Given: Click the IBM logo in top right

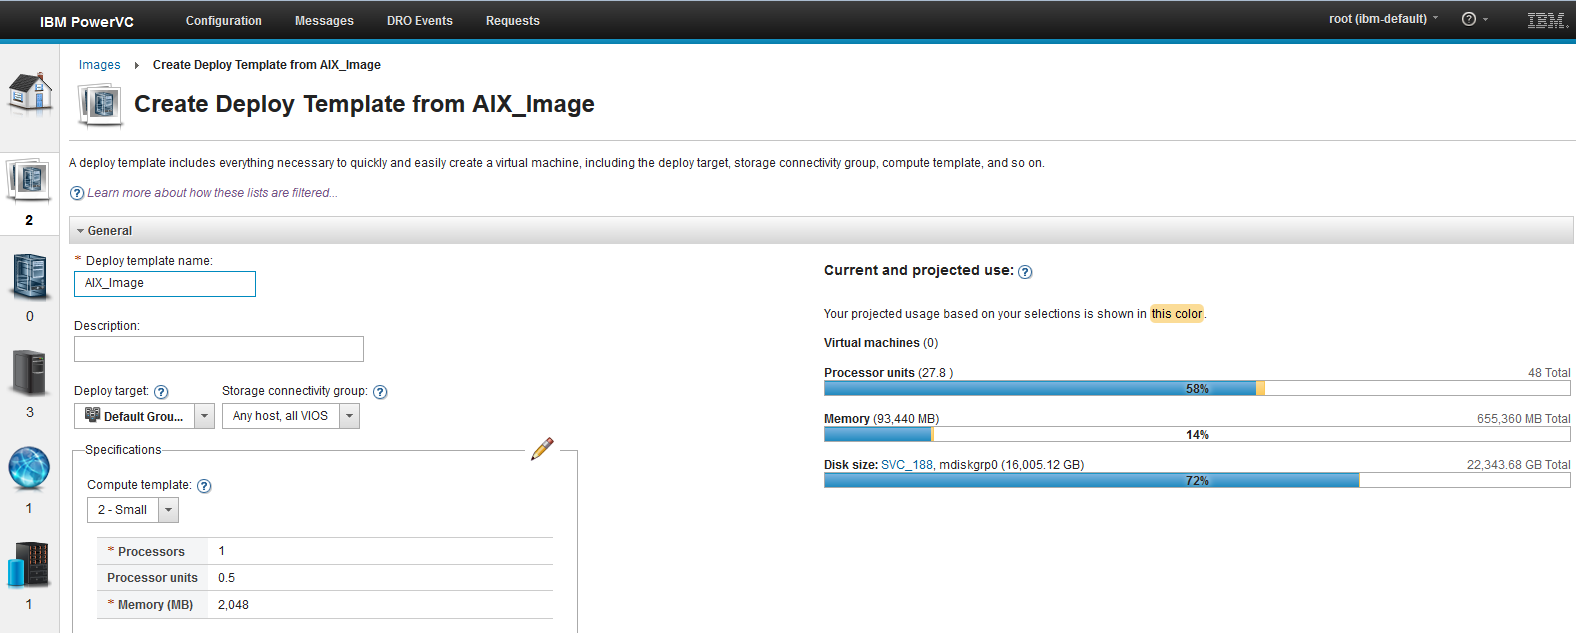Looking at the screenshot, I should point(1547,20).
